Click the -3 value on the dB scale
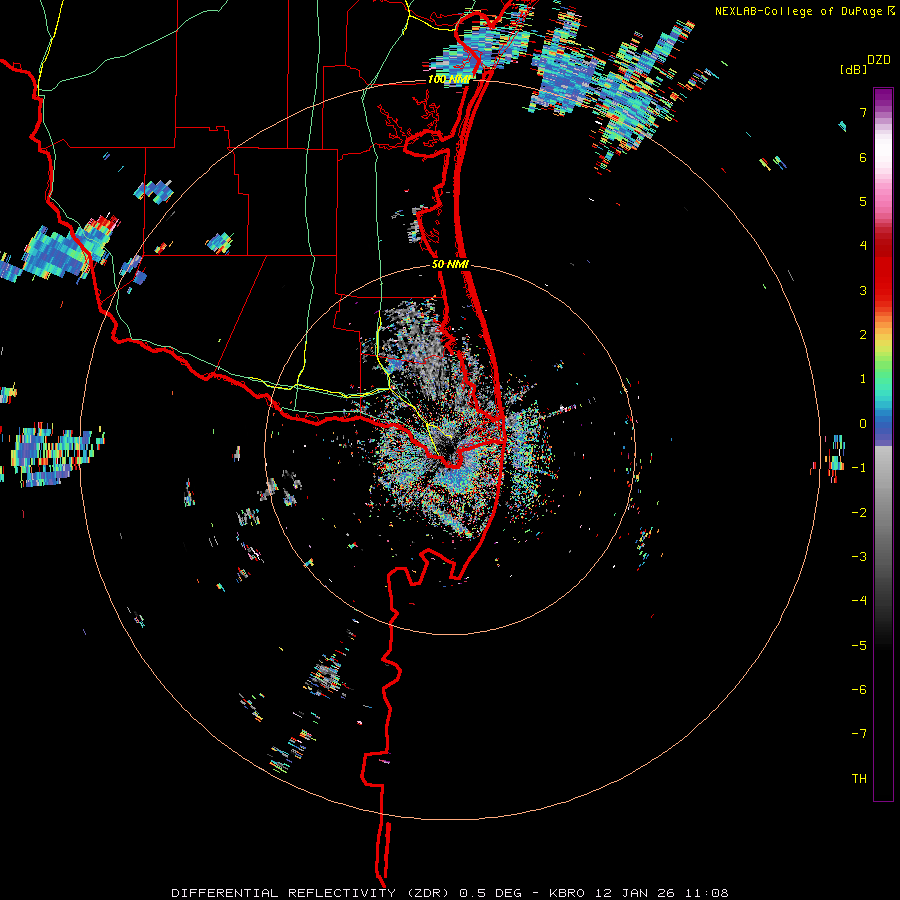 (859, 557)
